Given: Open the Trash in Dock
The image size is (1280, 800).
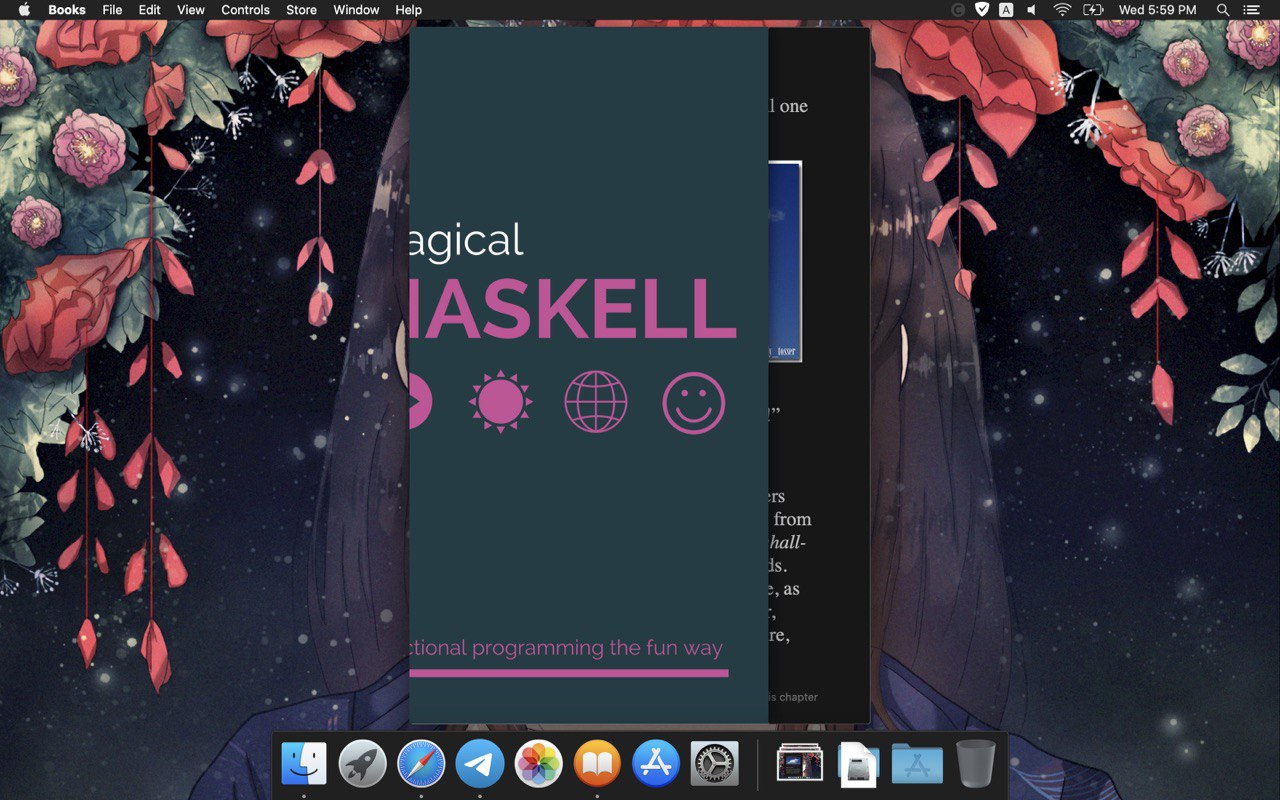Looking at the screenshot, I should [x=975, y=764].
